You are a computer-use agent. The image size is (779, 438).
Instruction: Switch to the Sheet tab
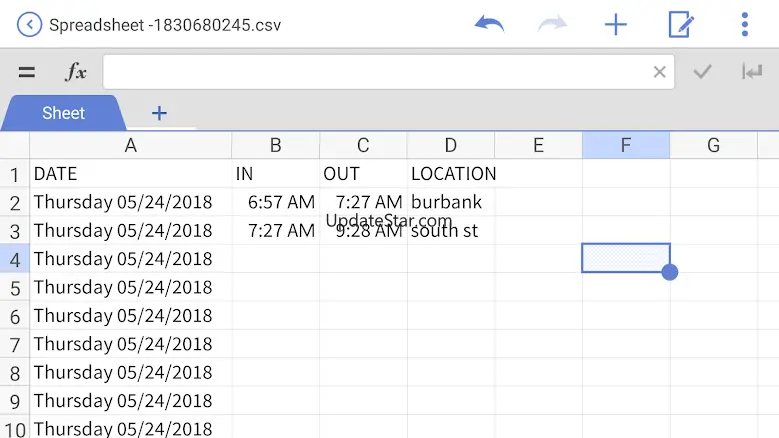(x=63, y=113)
